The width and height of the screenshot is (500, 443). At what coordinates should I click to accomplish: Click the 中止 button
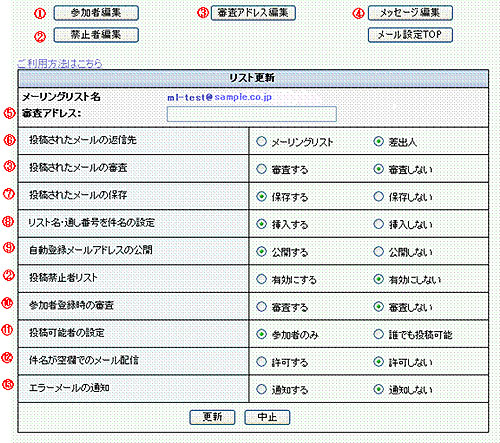[x=267, y=417]
